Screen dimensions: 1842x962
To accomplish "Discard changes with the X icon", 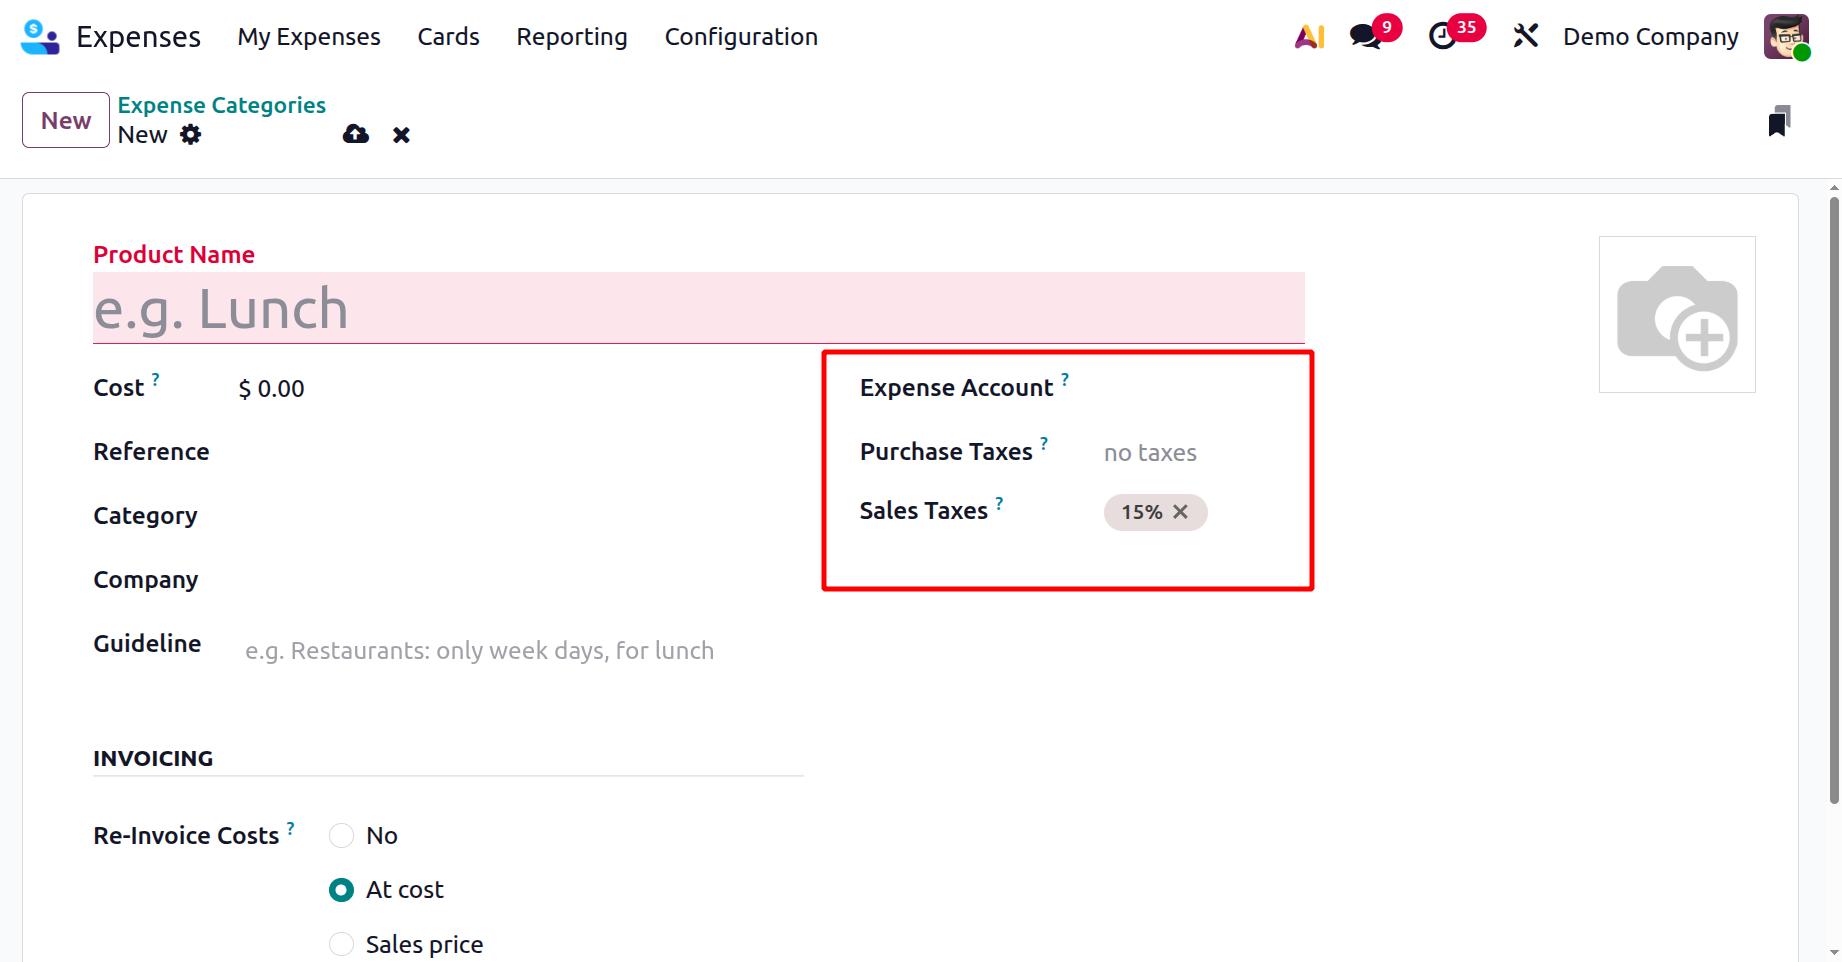I will click(401, 135).
